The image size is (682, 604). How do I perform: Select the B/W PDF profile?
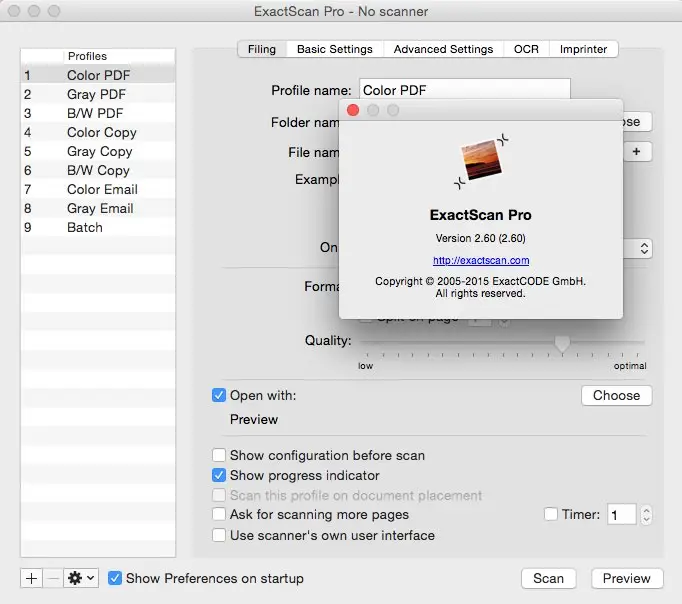tap(98, 113)
